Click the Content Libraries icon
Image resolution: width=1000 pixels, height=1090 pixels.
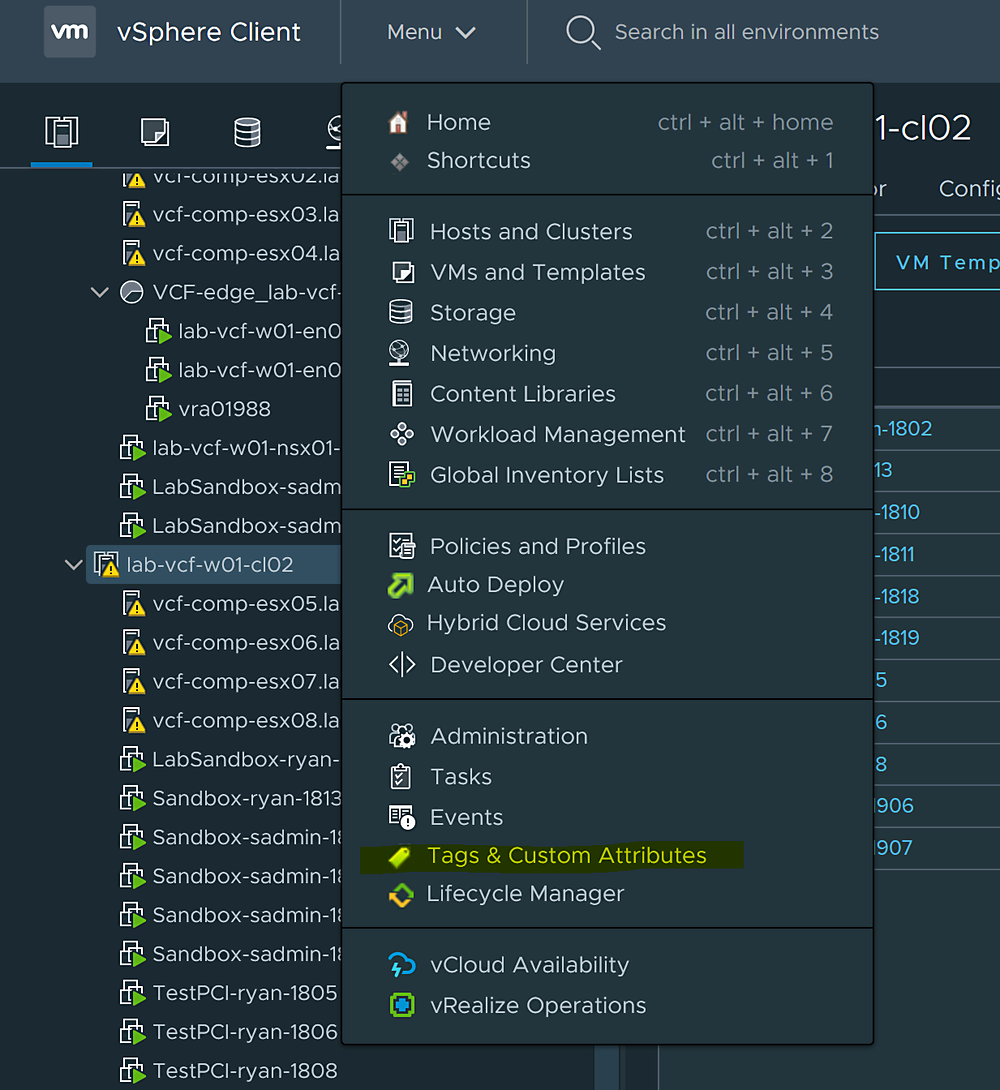[402, 393]
